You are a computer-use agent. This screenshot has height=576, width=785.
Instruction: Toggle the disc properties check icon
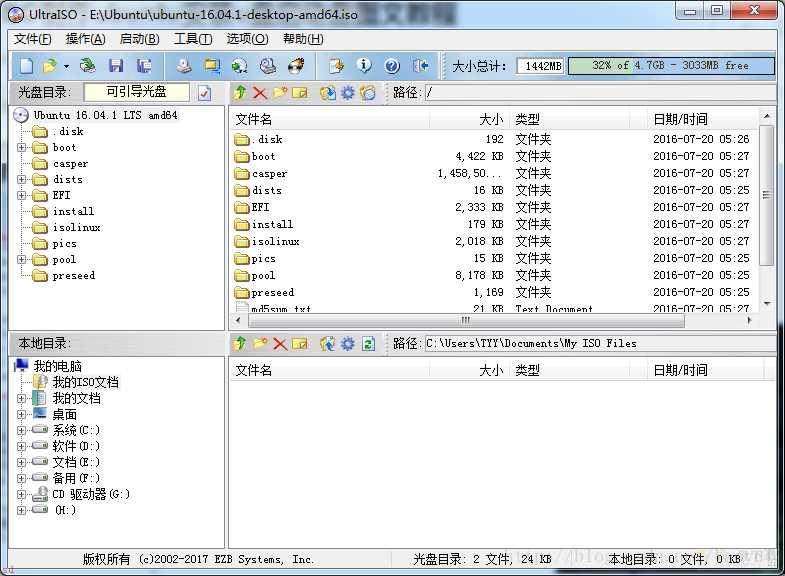coord(204,93)
